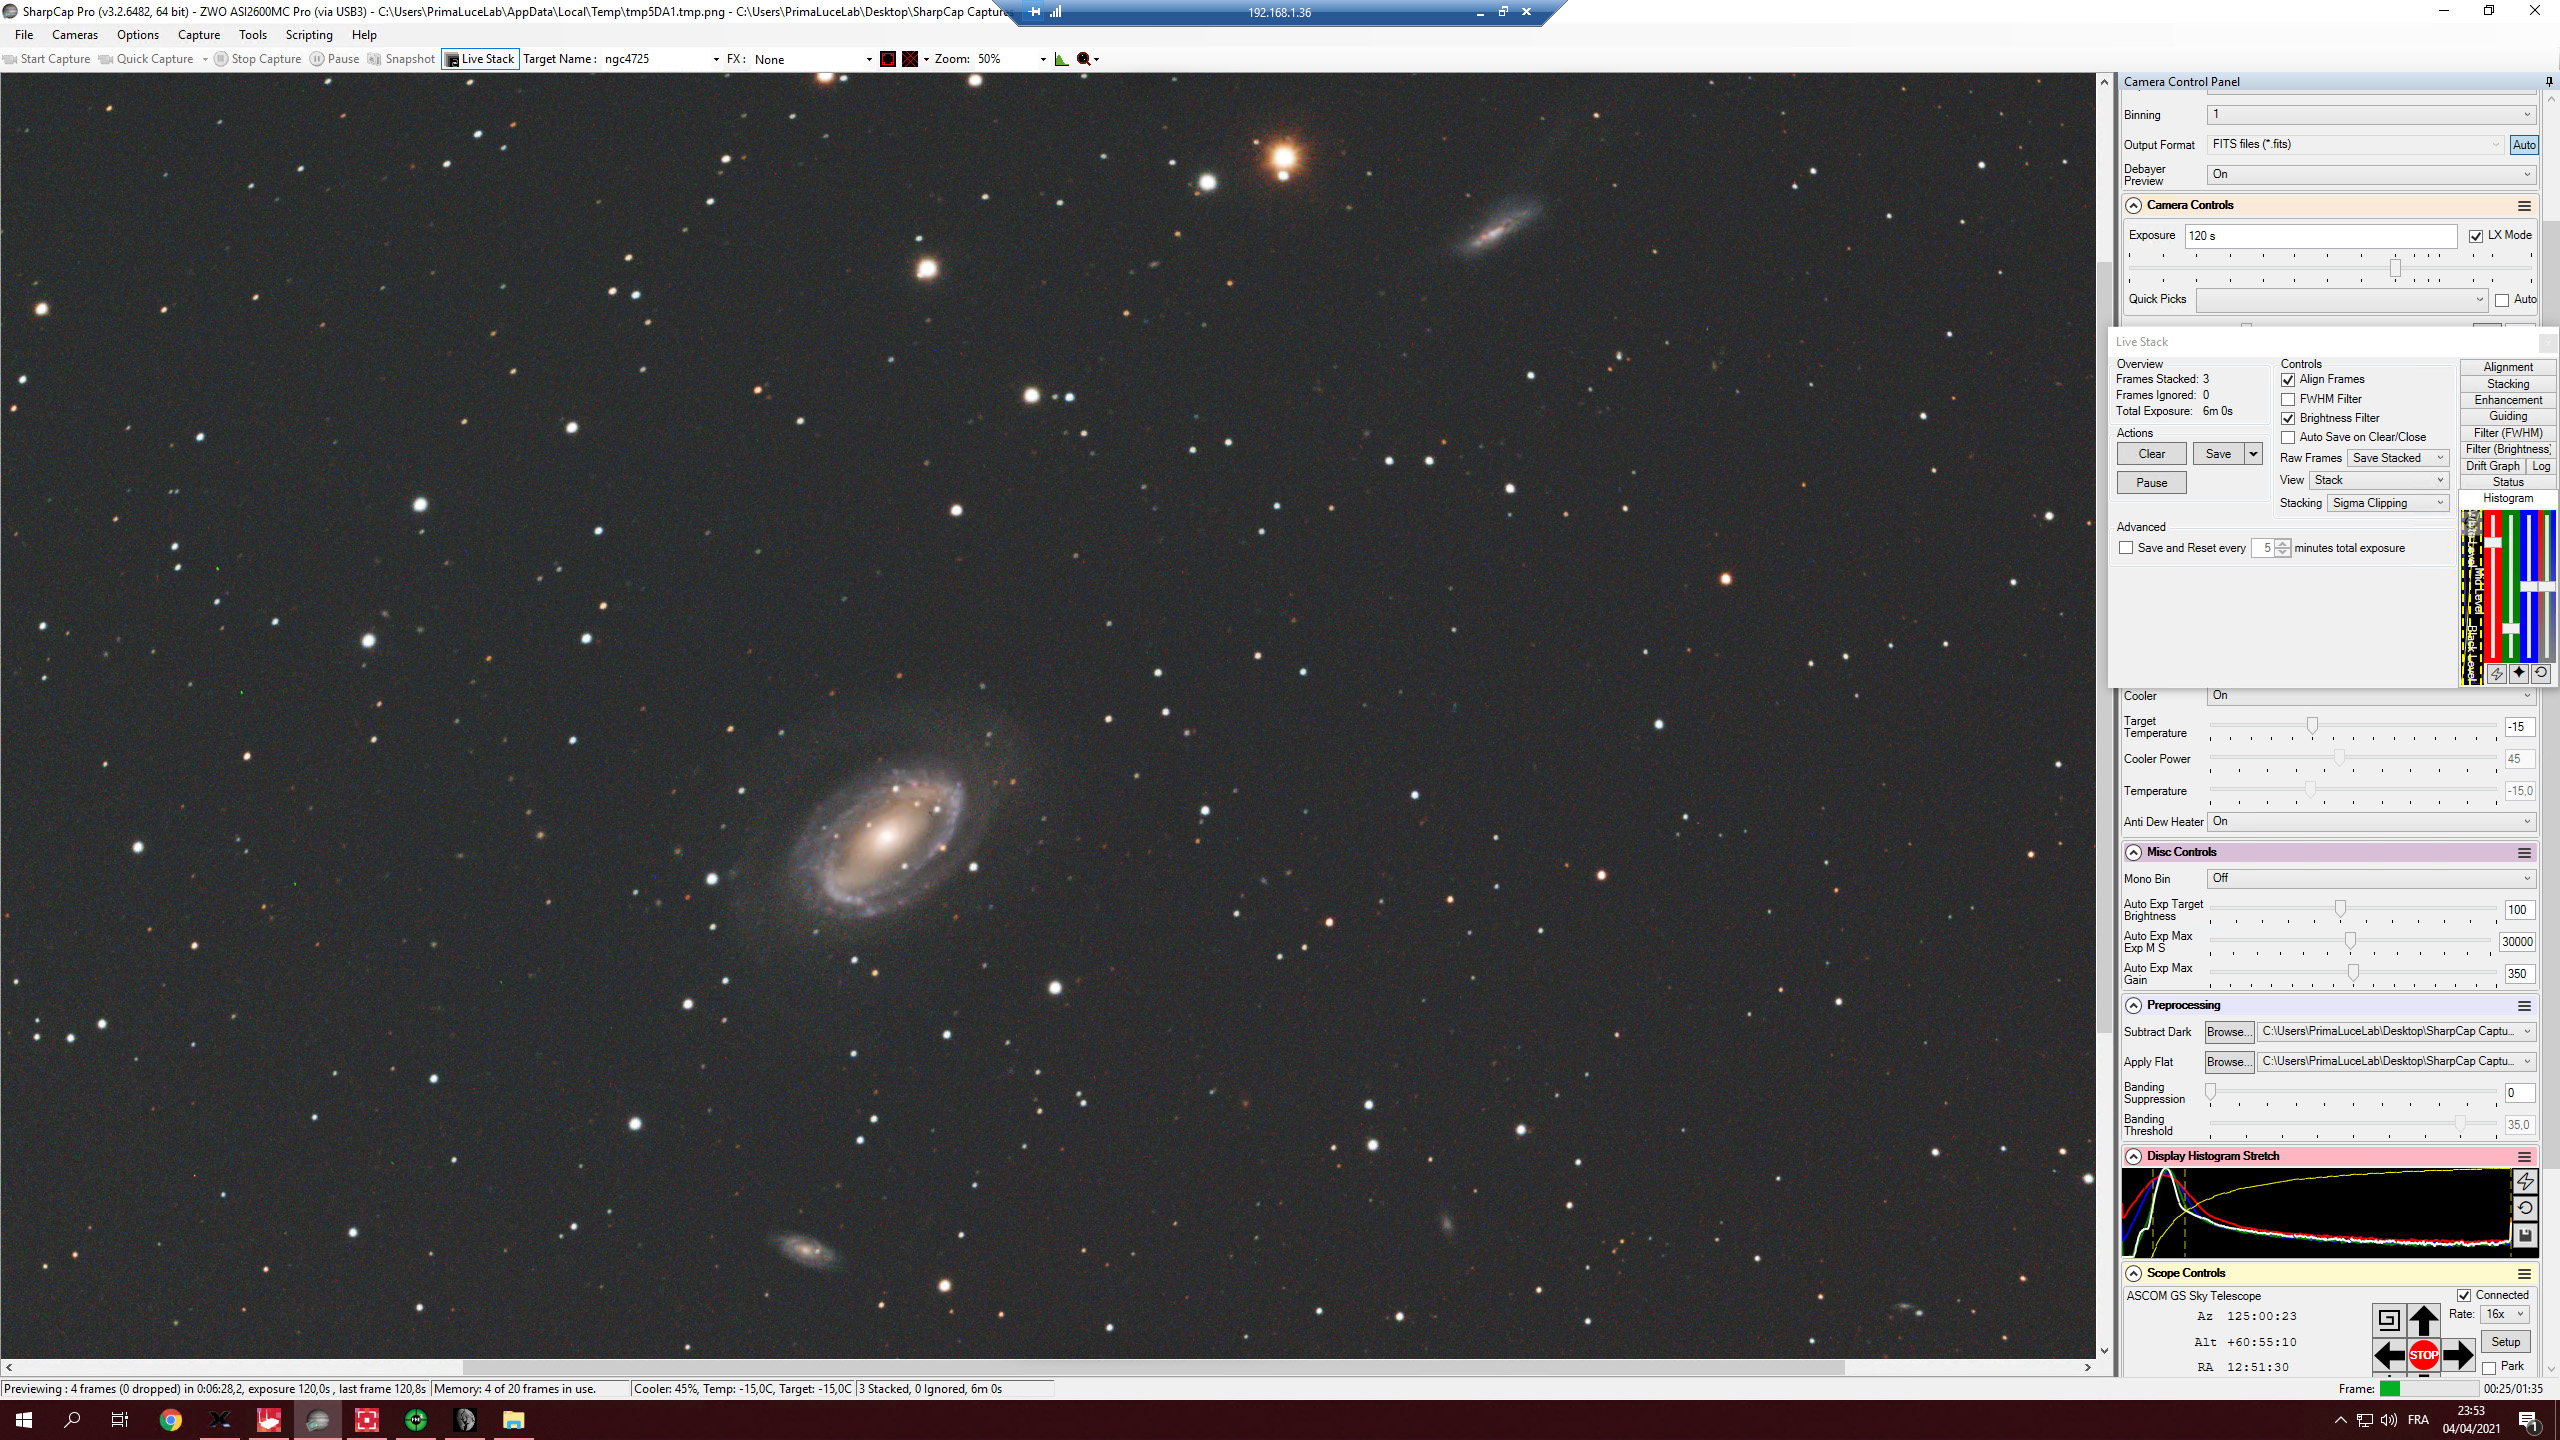Open the Preprocessing hamburger menu

(2524, 1006)
